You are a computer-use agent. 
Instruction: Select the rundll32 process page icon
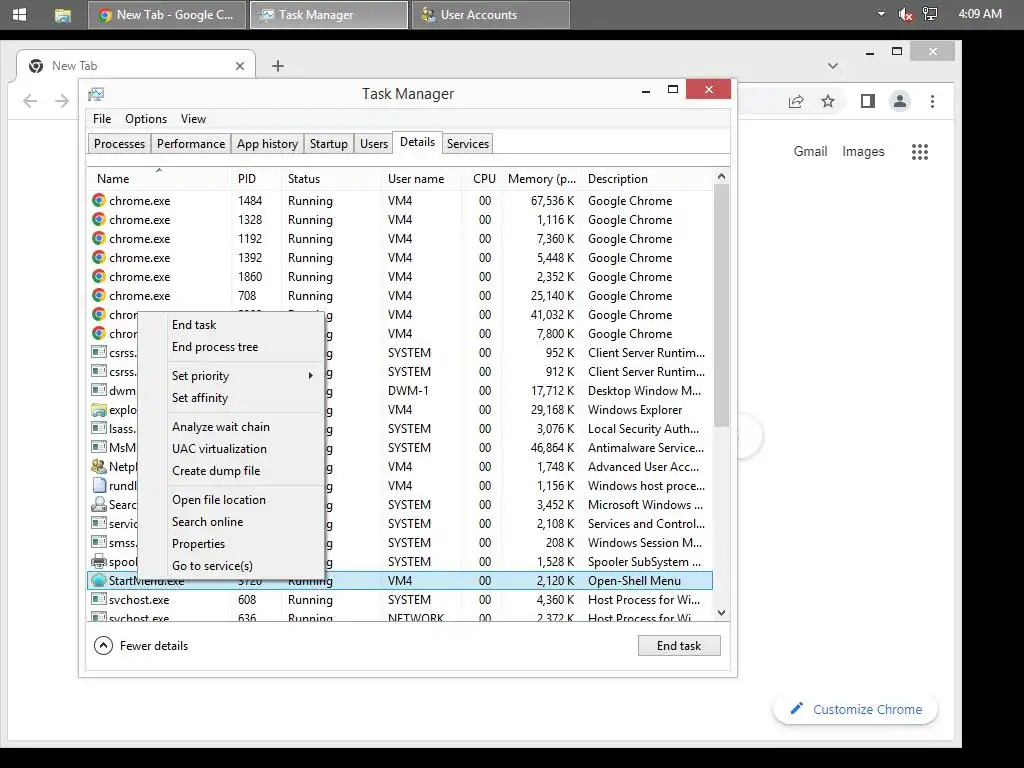tap(99, 485)
